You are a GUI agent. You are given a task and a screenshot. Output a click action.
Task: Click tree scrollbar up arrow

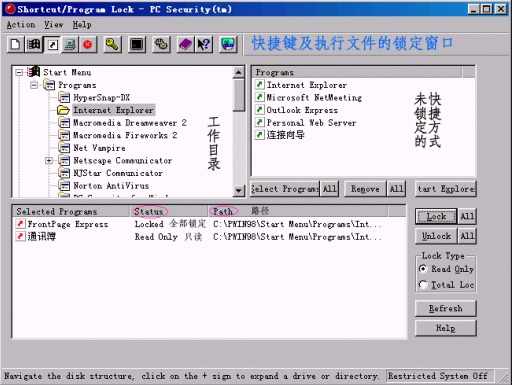tap(239, 72)
